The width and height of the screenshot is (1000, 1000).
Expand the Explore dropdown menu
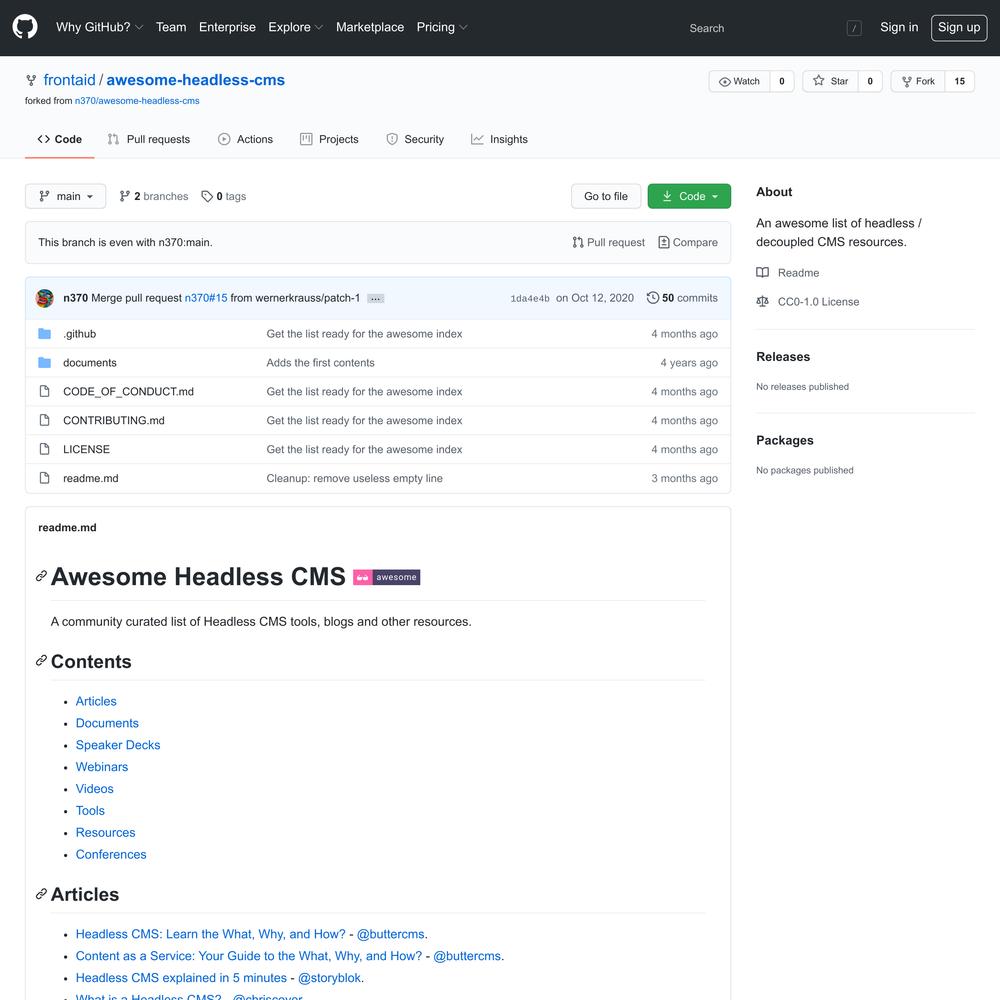pos(295,27)
